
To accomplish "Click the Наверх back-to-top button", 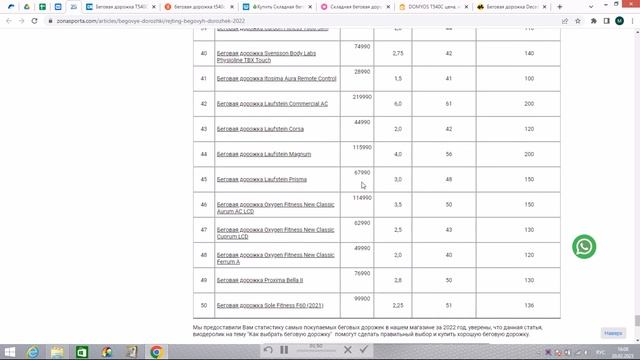I will pyautogui.click(x=613, y=333).
